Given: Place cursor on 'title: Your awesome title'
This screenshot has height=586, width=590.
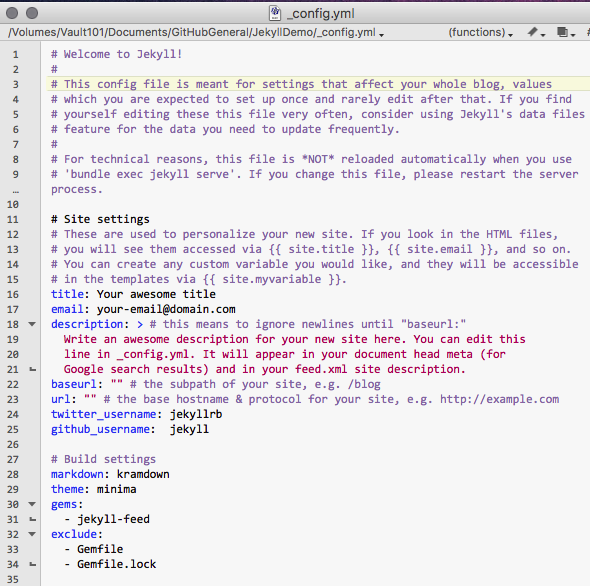Looking at the screenshot, I should (133, 294).
